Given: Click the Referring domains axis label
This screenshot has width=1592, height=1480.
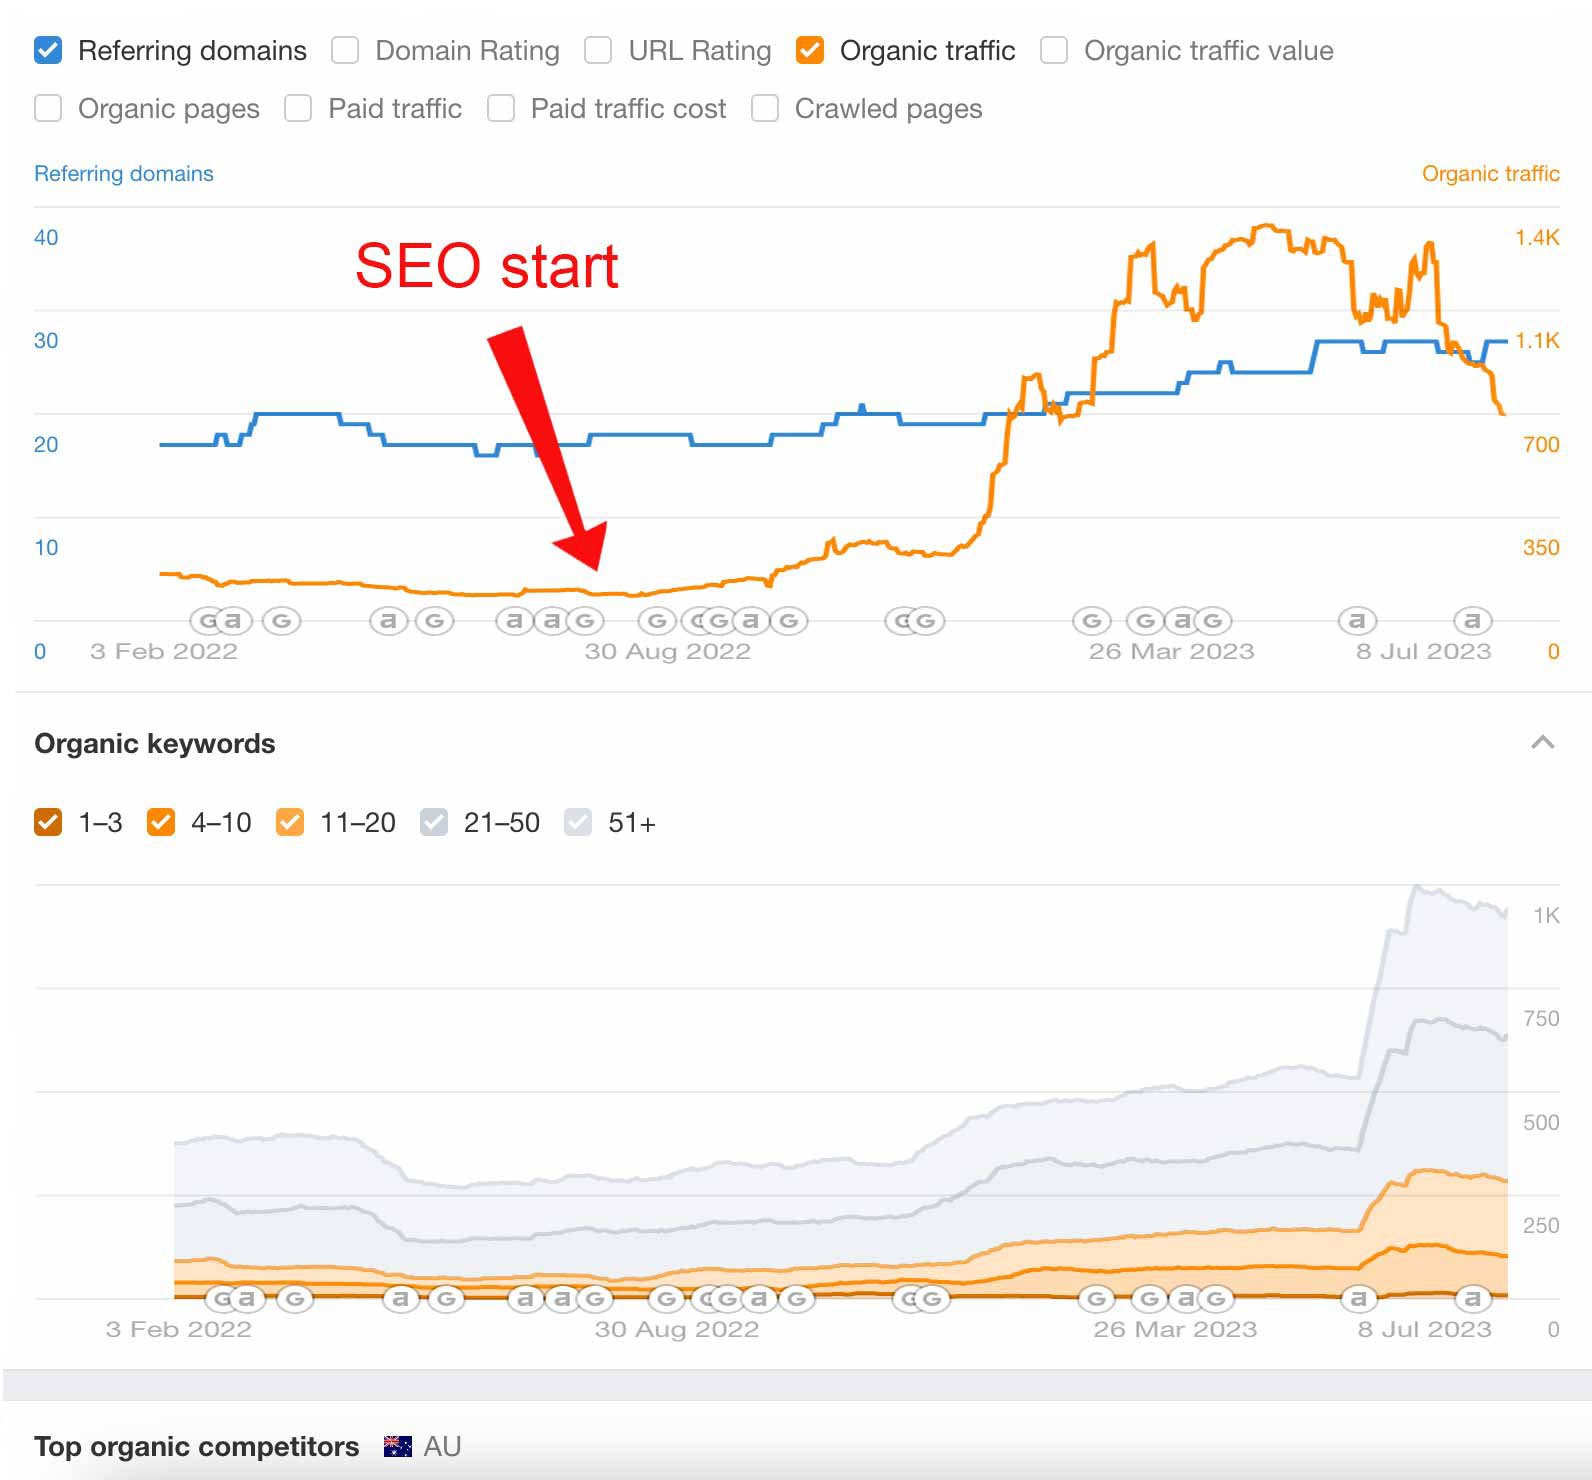Looking at the screenshot, I should pos(123,173).
